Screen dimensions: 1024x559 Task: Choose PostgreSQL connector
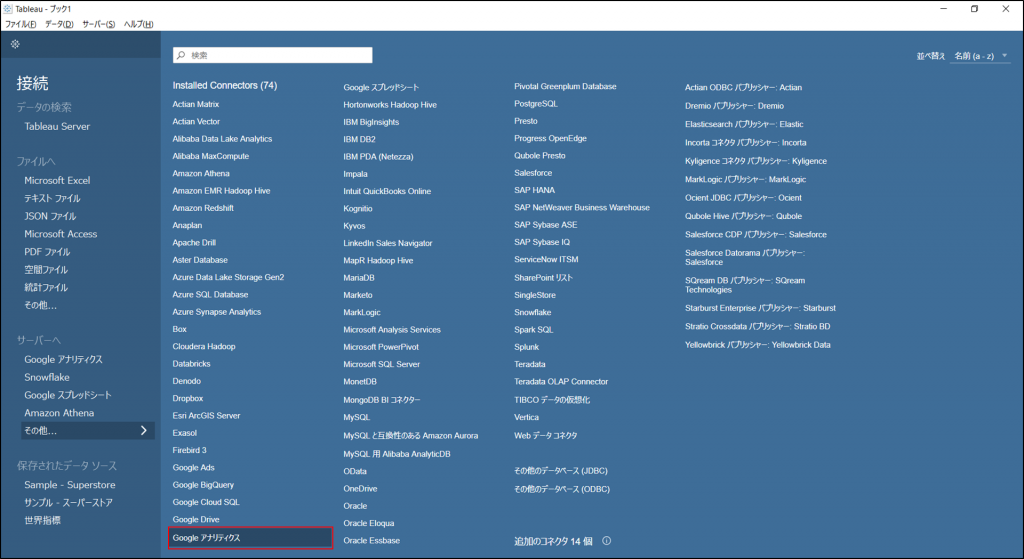(536, 104)
